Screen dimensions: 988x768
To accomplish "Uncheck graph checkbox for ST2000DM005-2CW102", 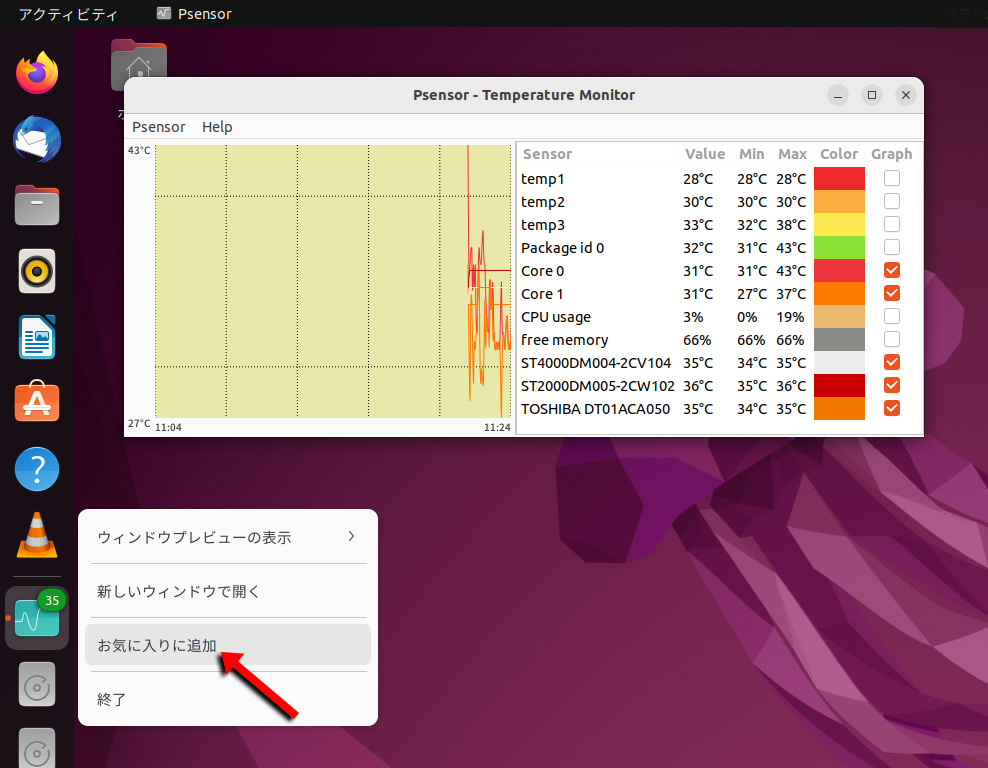I will click(892, 385).
